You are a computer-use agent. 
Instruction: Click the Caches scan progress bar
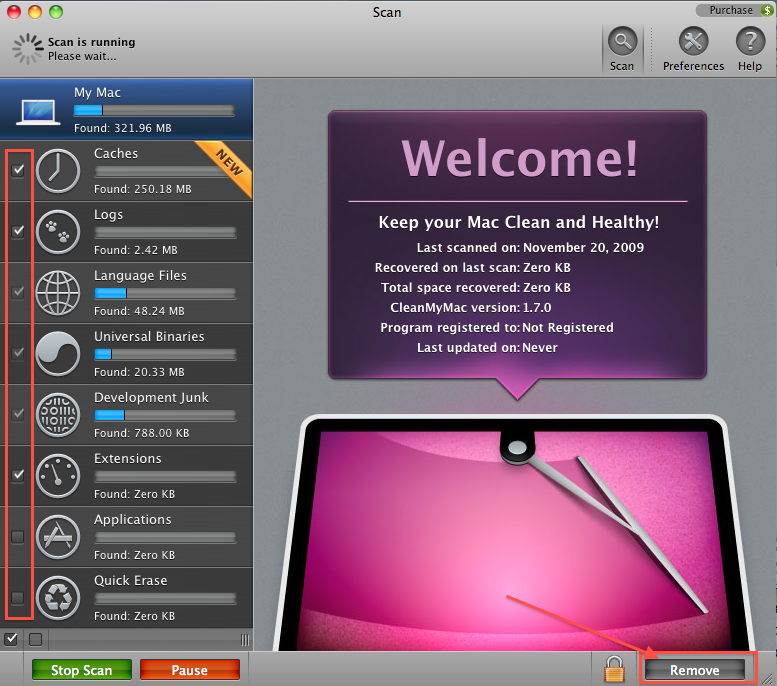pyautogui.click(x=164, y=171)
